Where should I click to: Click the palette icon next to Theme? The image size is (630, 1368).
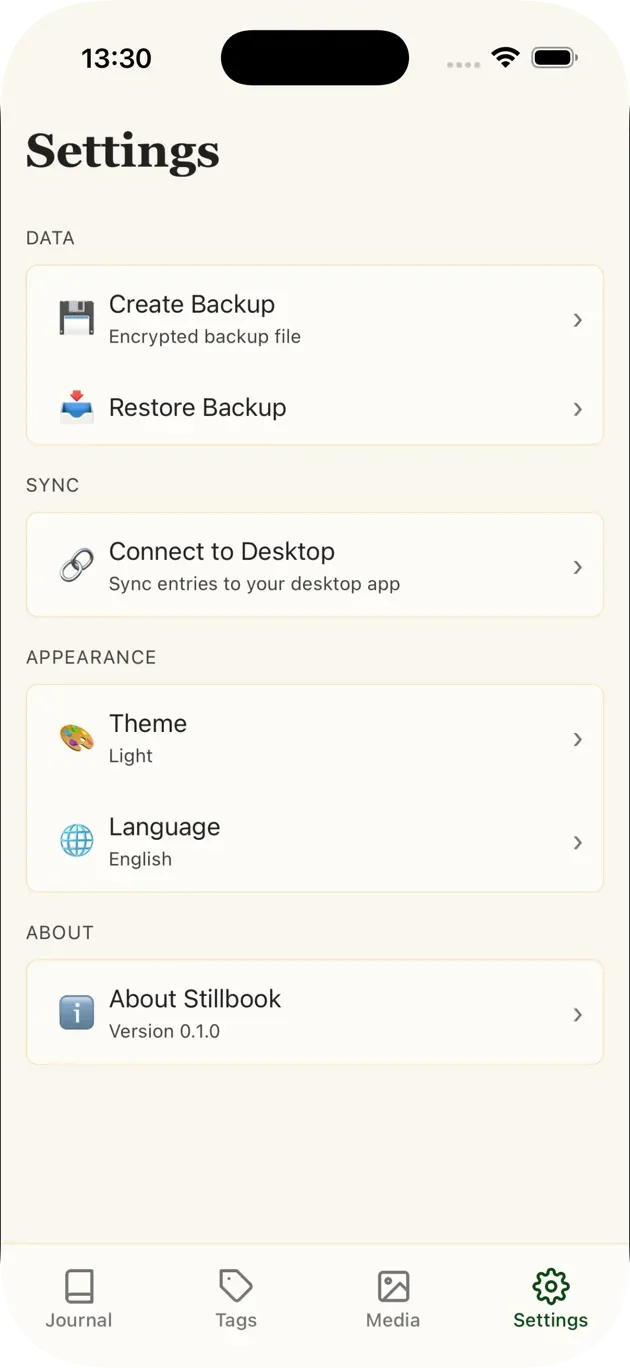76,737
